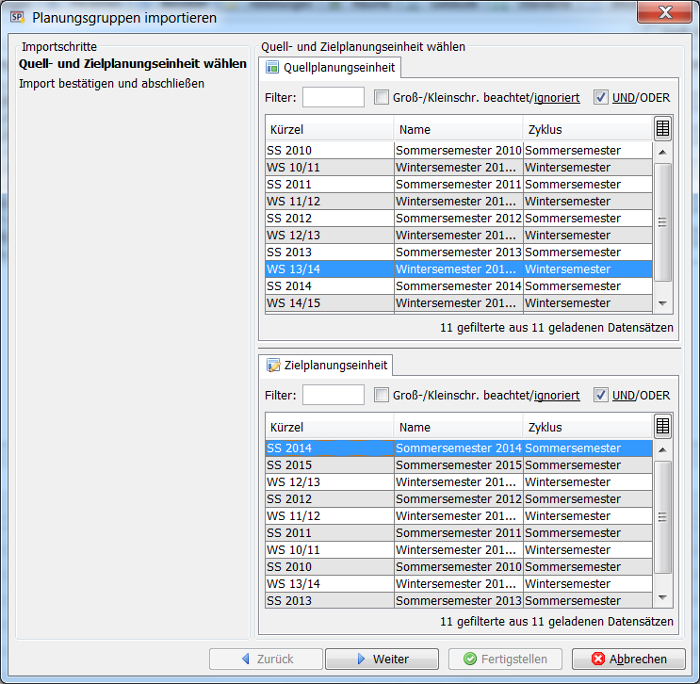Click the target table Filter input field
The width and height of the screenshot is (700, 684).
tap(333, 395)
